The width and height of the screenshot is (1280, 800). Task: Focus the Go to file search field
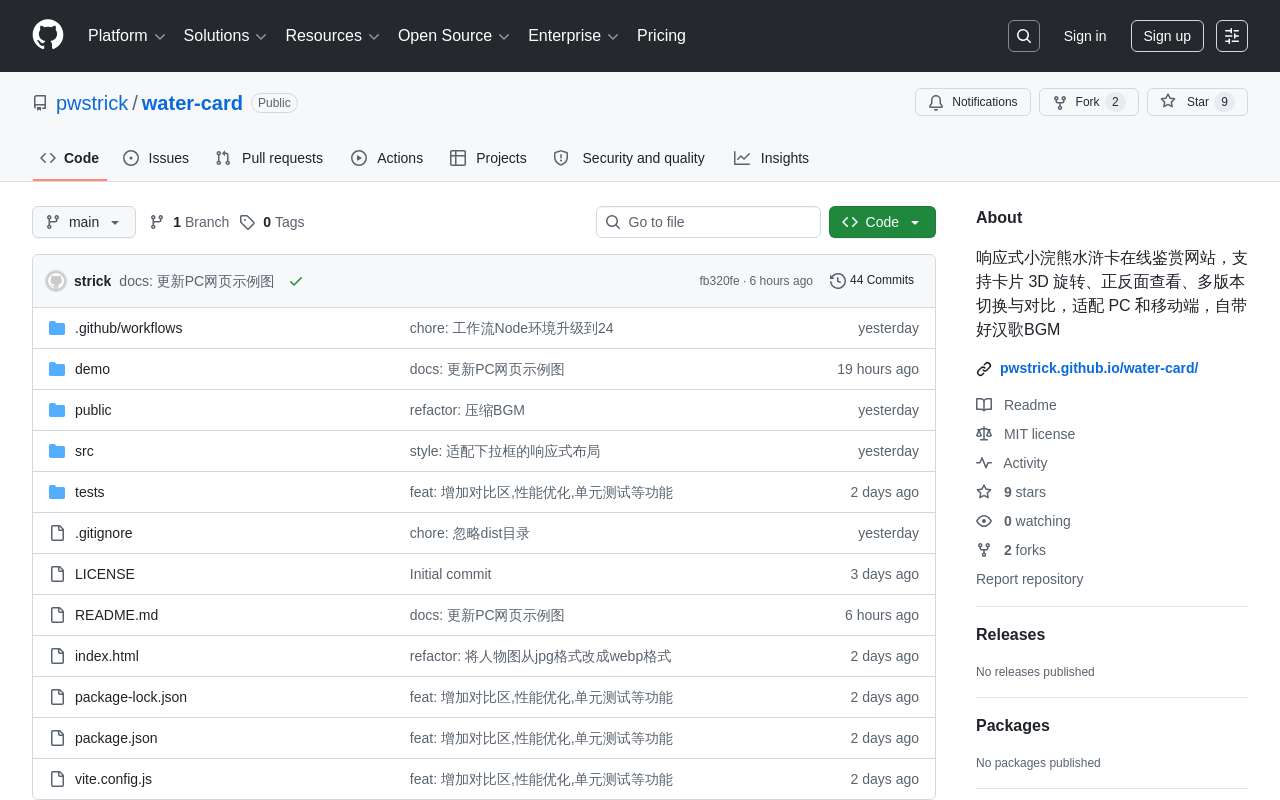[708, 222]
